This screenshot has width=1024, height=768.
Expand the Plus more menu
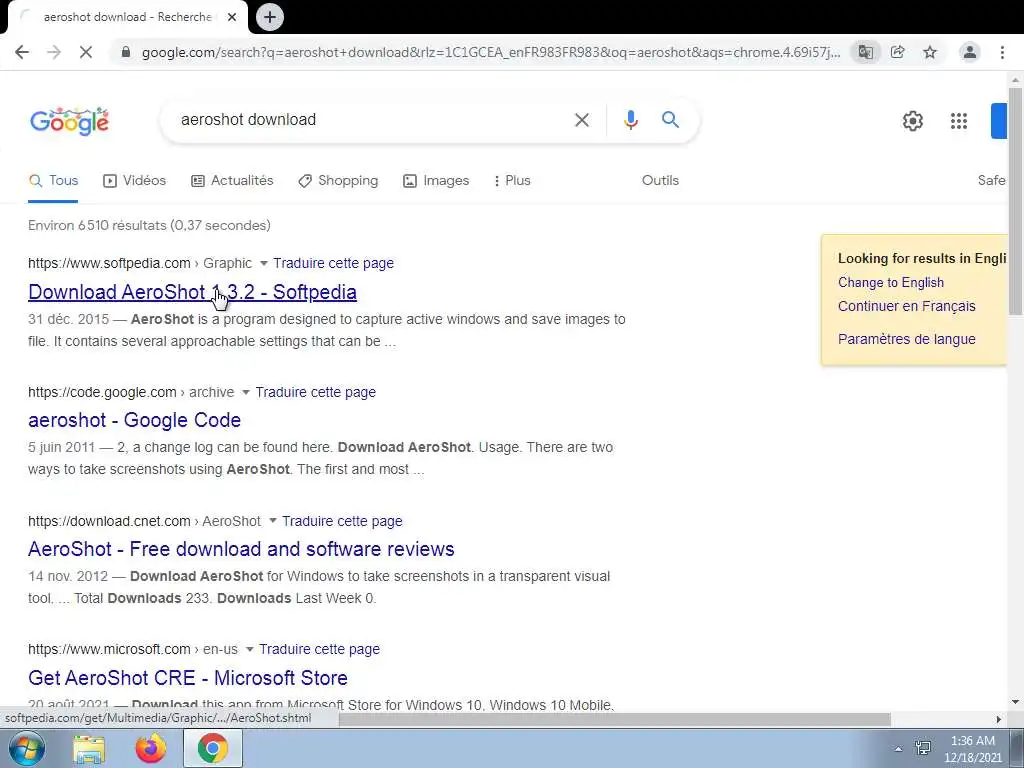[512, 181]
